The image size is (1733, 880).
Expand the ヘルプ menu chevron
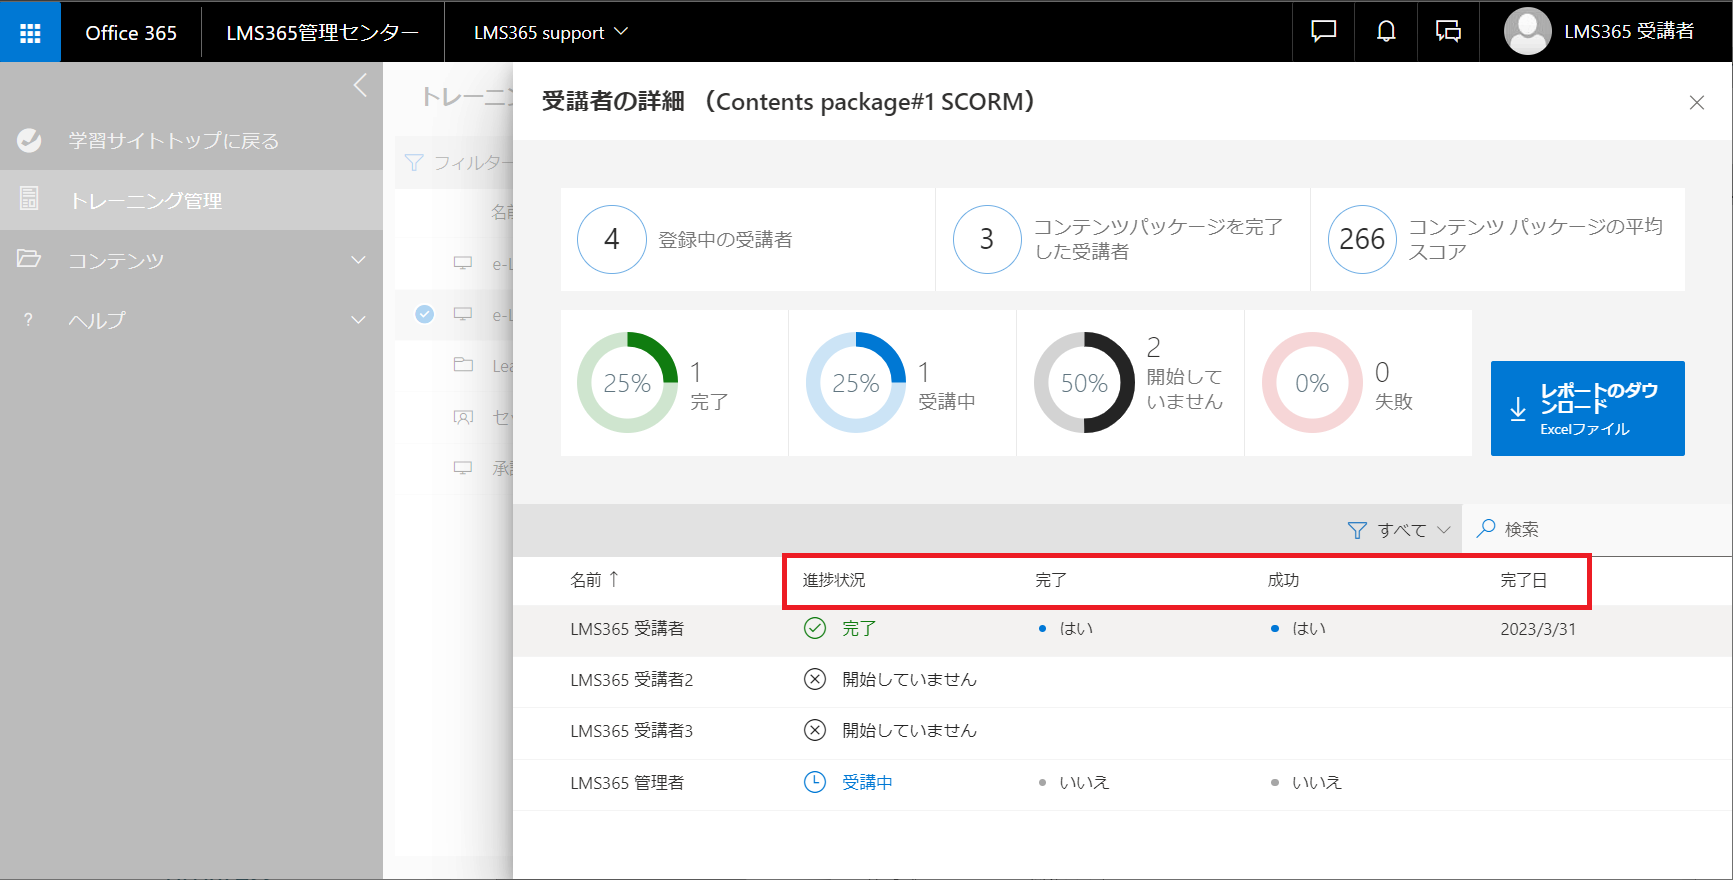359,320
